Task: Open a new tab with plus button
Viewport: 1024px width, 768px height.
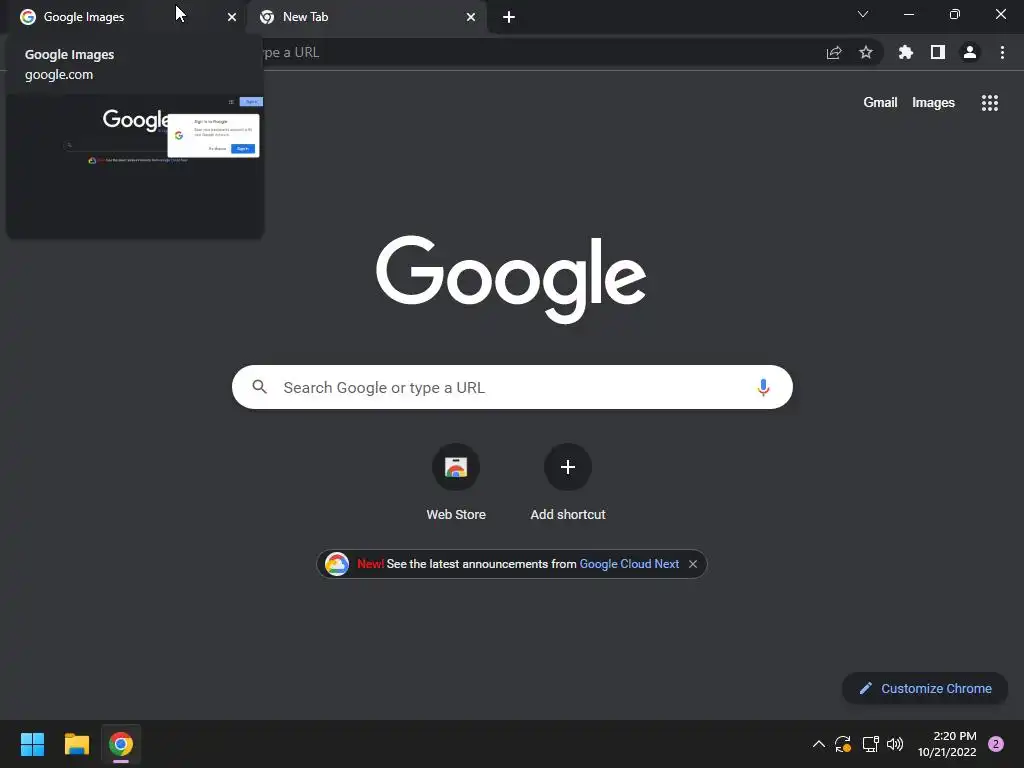Action: pos(509,17)
